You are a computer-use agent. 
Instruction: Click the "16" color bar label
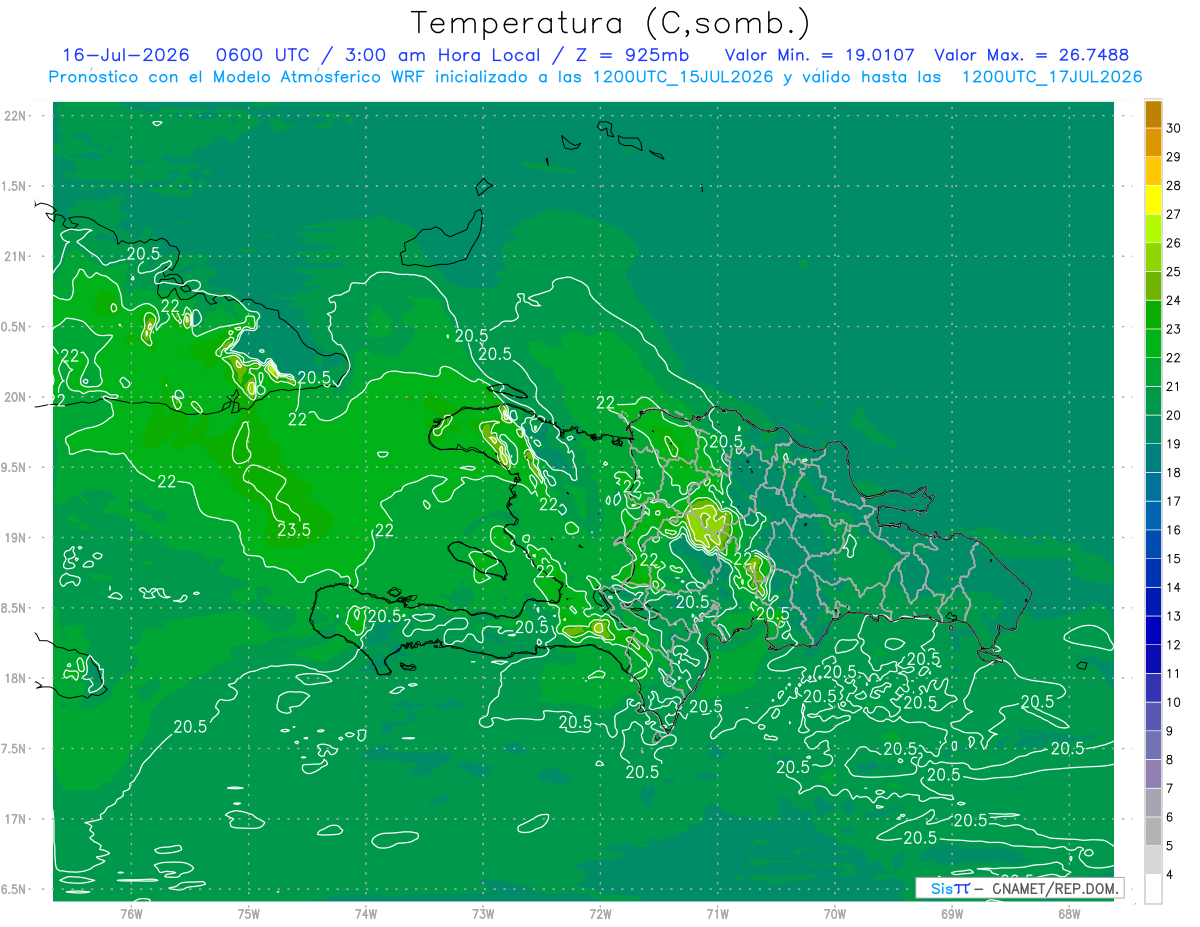[x=1174, y=530]
